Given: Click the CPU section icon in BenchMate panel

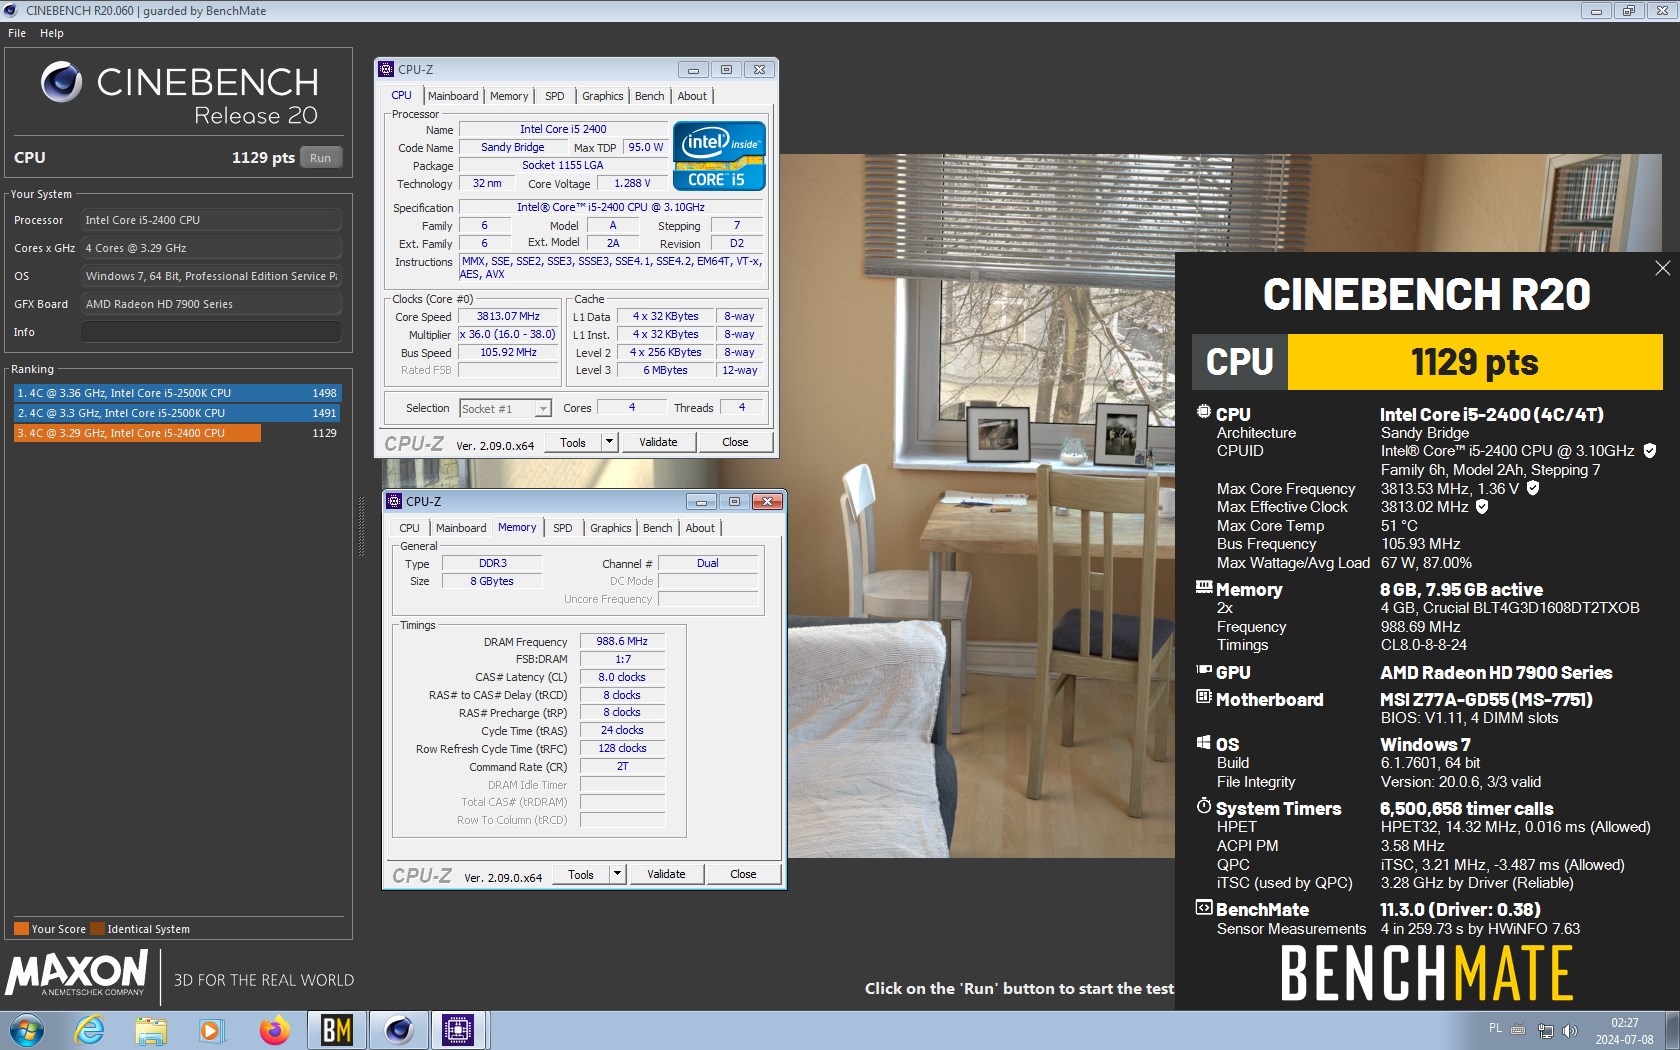Looking at the screenshot, I should [1204, 412].
